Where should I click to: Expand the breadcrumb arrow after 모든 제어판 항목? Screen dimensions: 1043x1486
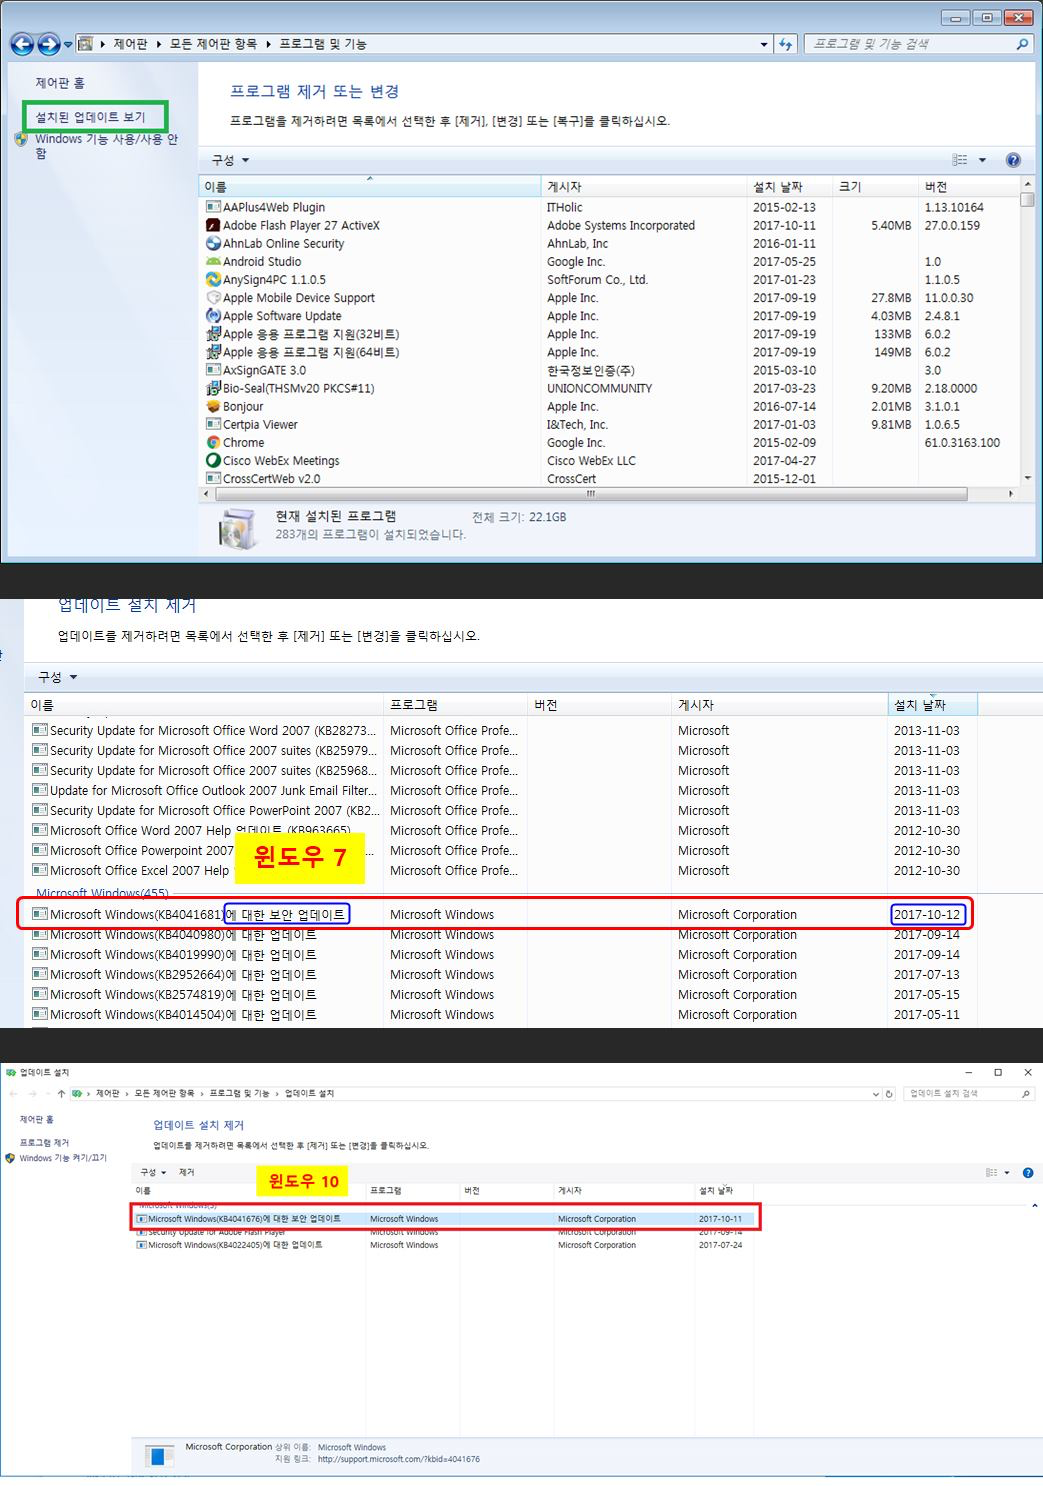tap(269, 44)
